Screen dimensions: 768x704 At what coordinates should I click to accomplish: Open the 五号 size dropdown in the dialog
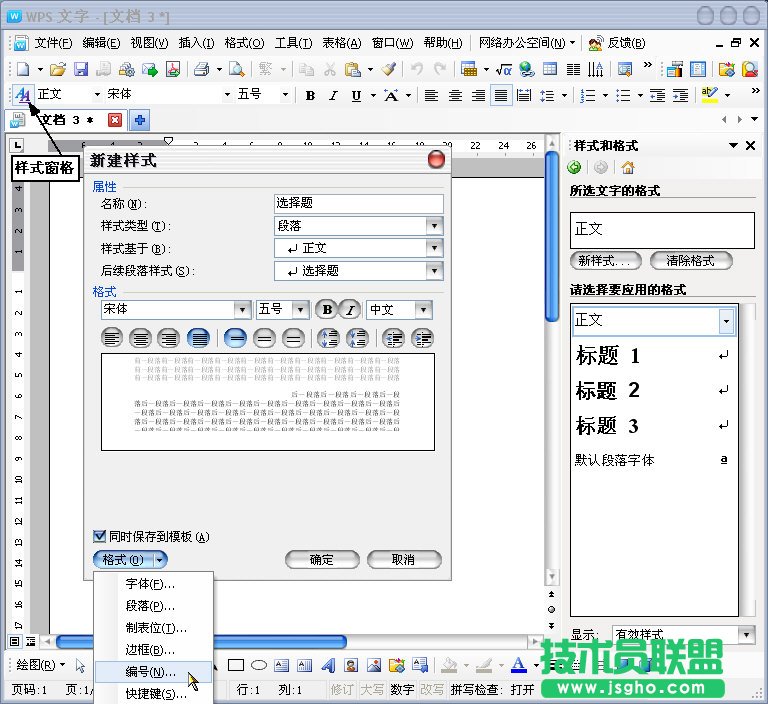click(300, 310)
